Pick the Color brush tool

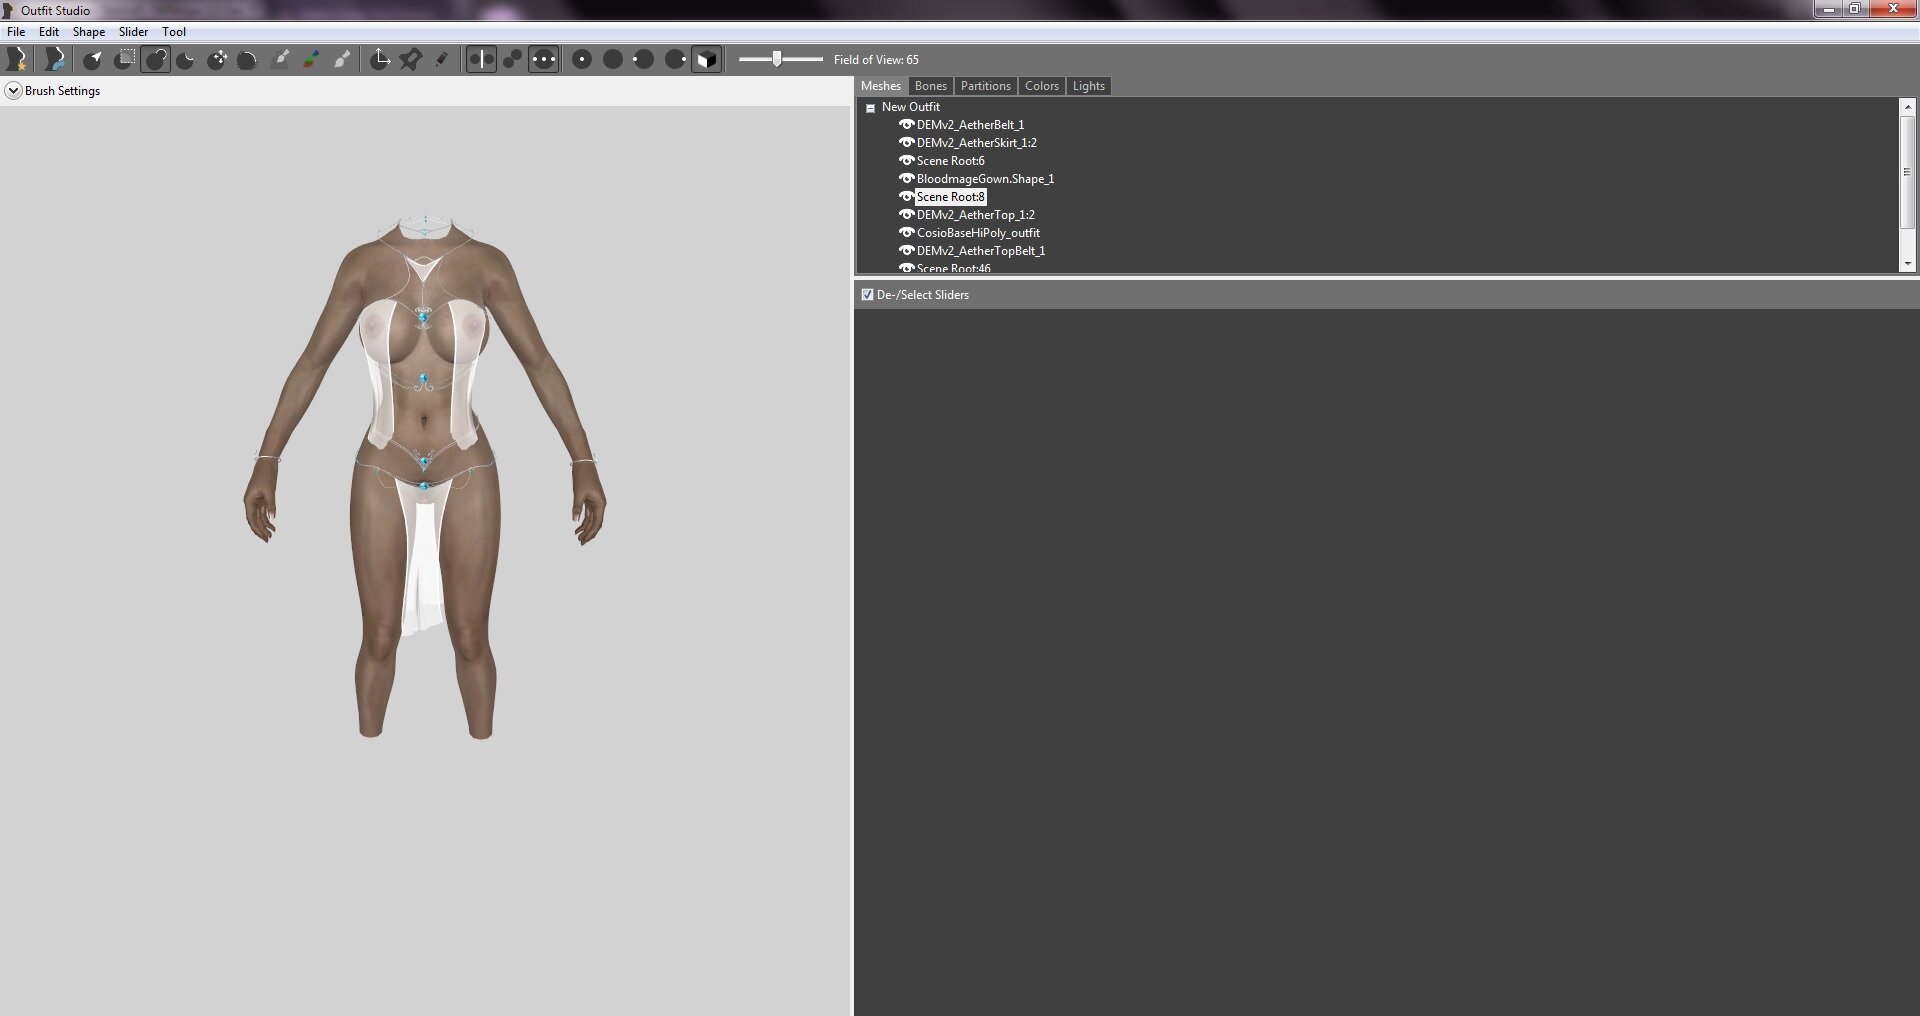[x=311, y=60]
